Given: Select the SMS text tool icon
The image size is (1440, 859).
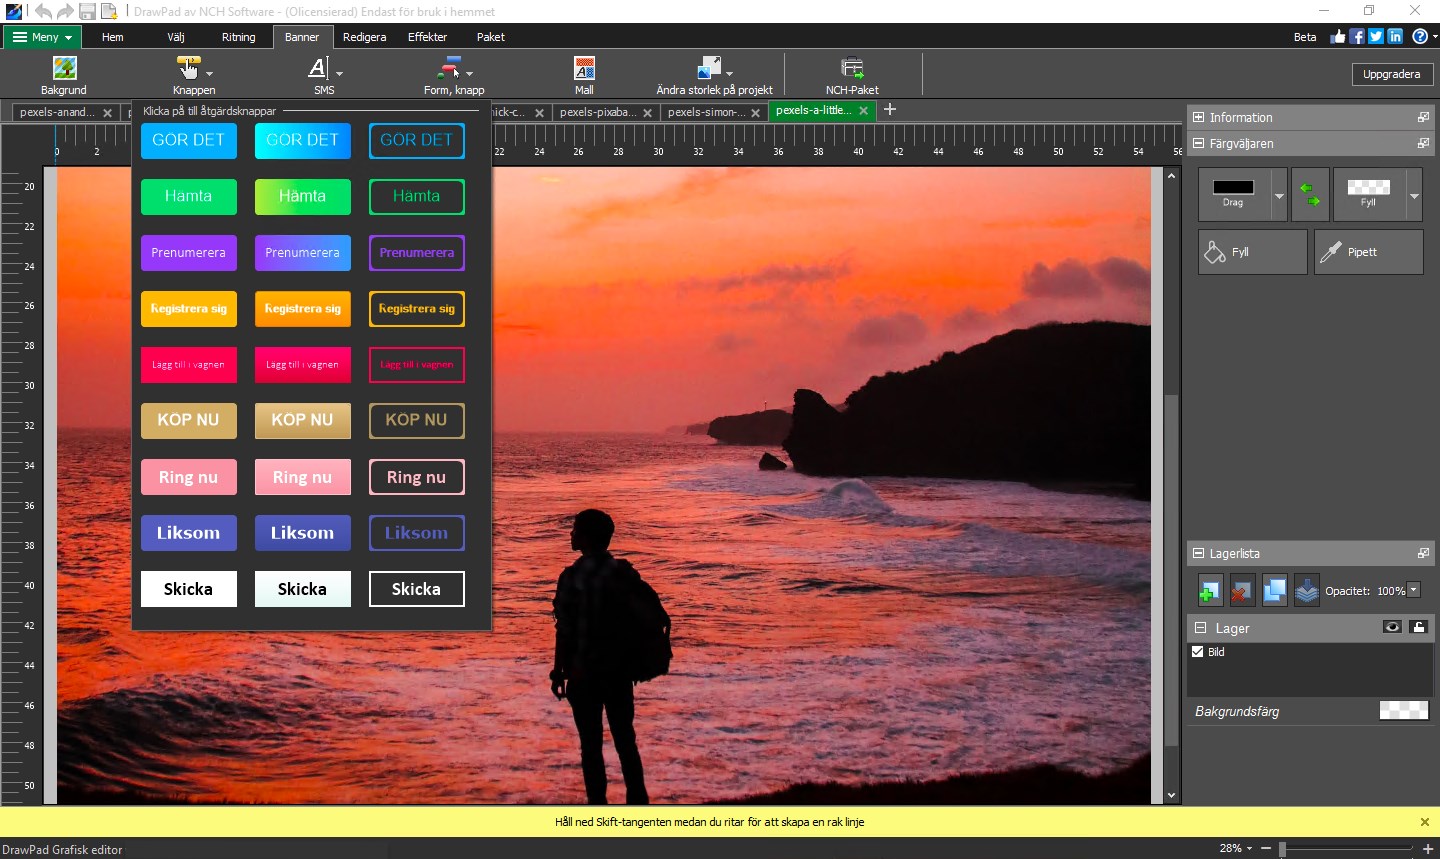Looking at the screenshot, I should tap(318, 68).
